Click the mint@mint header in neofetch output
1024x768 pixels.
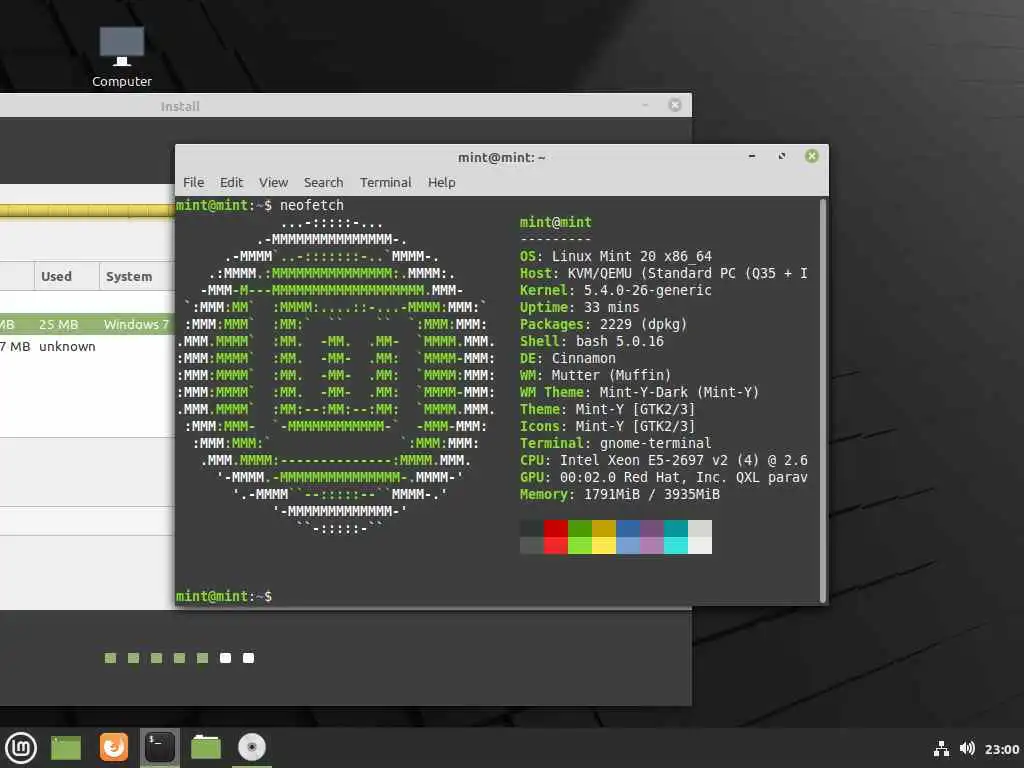point(556,222)
